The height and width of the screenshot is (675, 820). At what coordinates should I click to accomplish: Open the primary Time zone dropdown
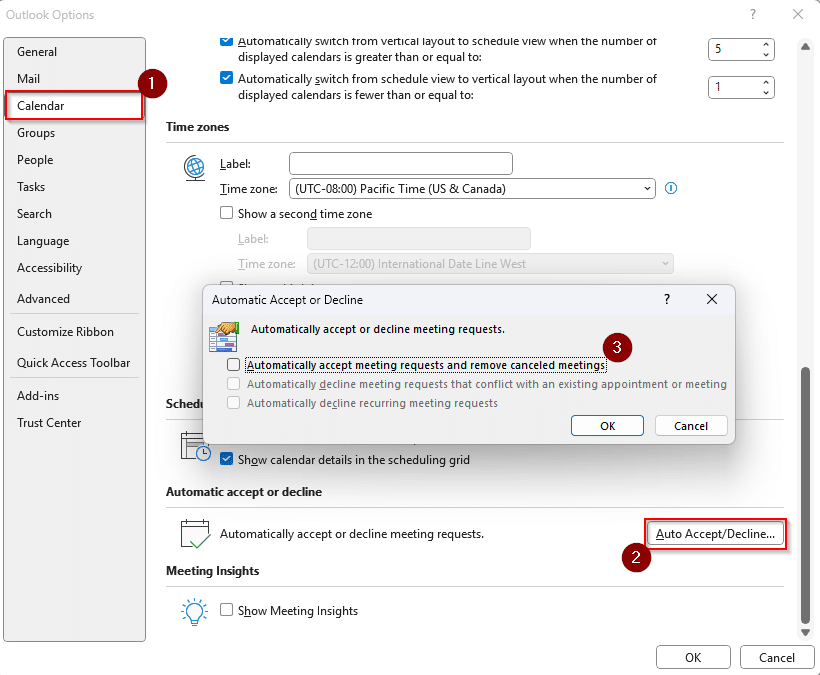click(472, 189)
